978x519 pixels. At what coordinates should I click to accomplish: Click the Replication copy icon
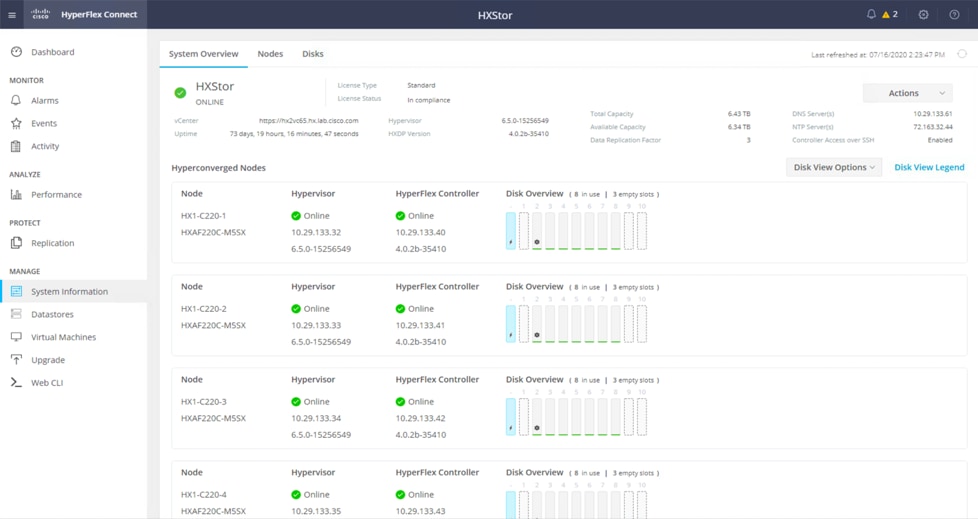pyautogui.click(x=16, y=243)
